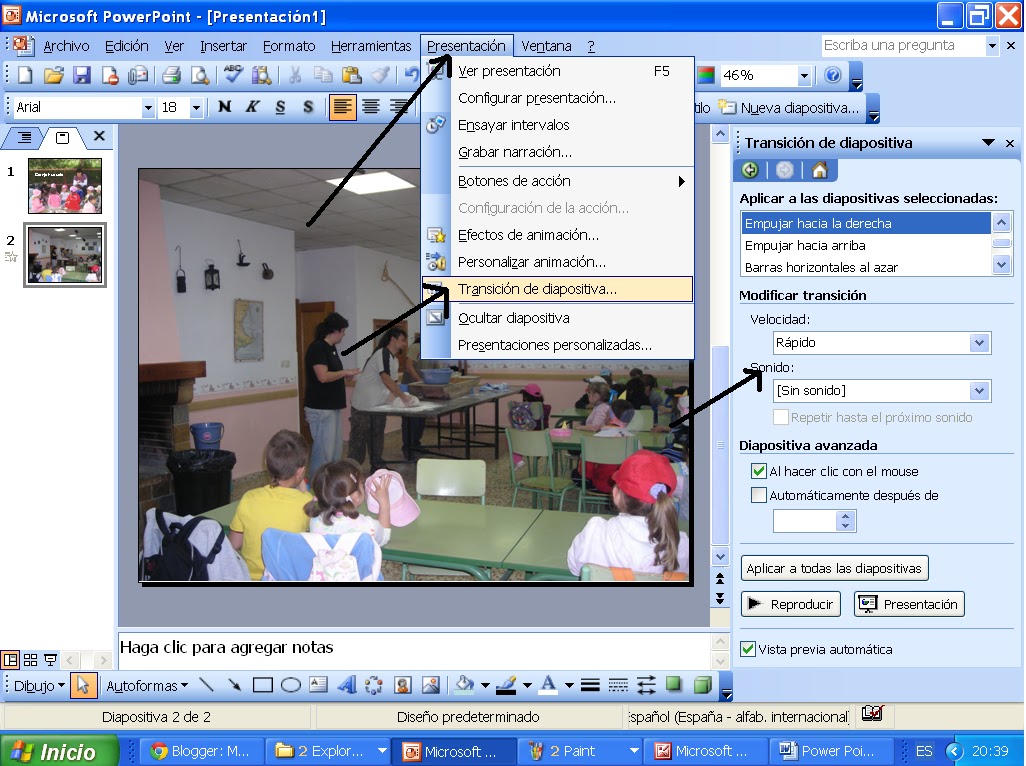The image size is (1026, 766).
Task: Switch to 'Blogger: M...' taskbar item
Action: pos(200,751)
